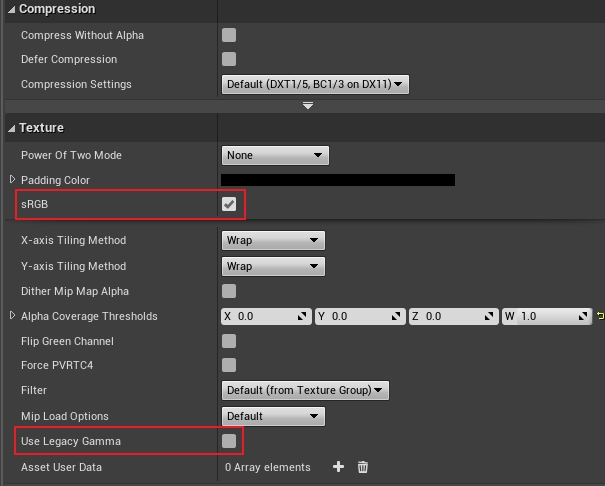Open Mip Load Options dropdown
The width and height of the screenshot is (605, 486).
point(273,416)
